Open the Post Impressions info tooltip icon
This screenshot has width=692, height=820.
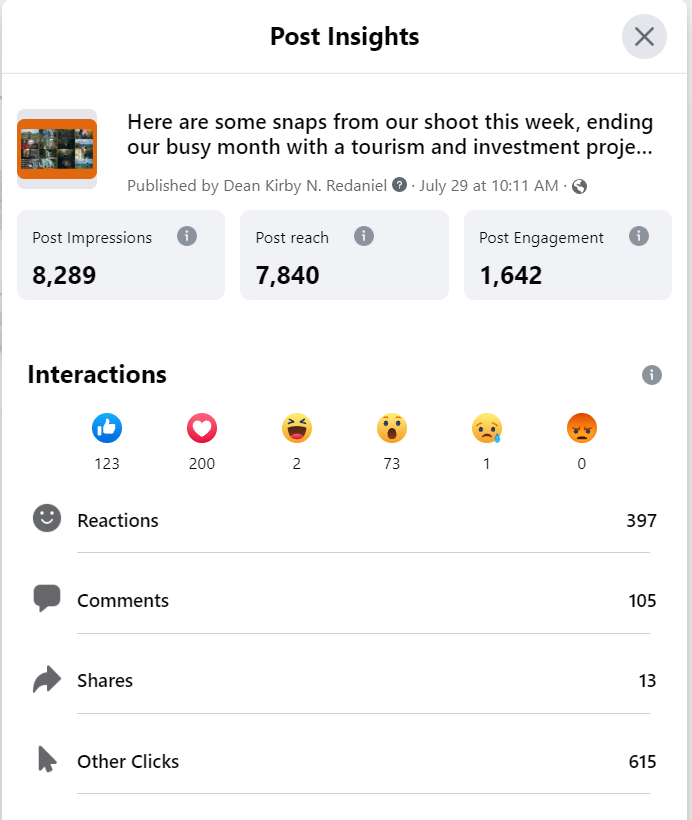pyautogui.click(x=186, y=237)
